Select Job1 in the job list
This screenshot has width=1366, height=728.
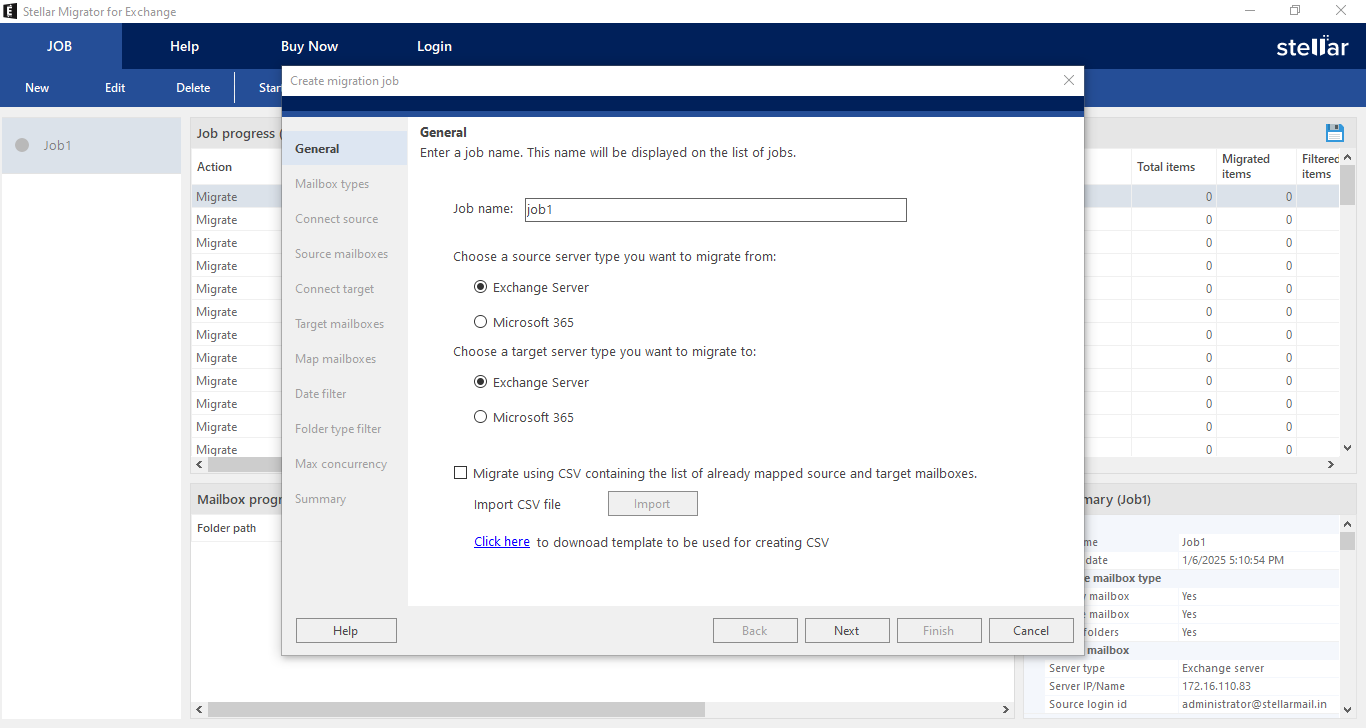91,145
